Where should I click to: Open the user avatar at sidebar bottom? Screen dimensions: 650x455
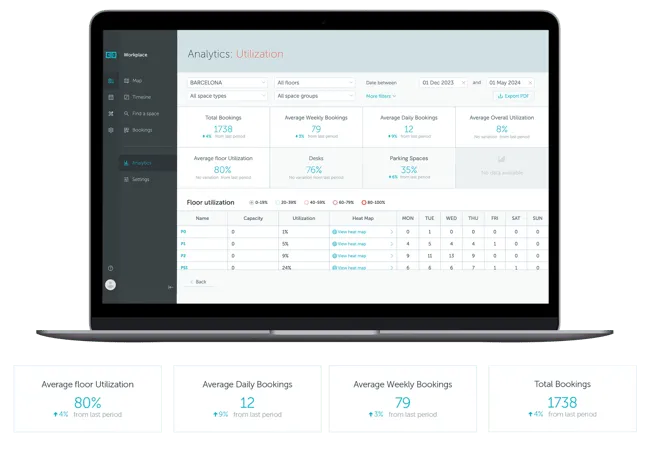(x=110, y=285)
